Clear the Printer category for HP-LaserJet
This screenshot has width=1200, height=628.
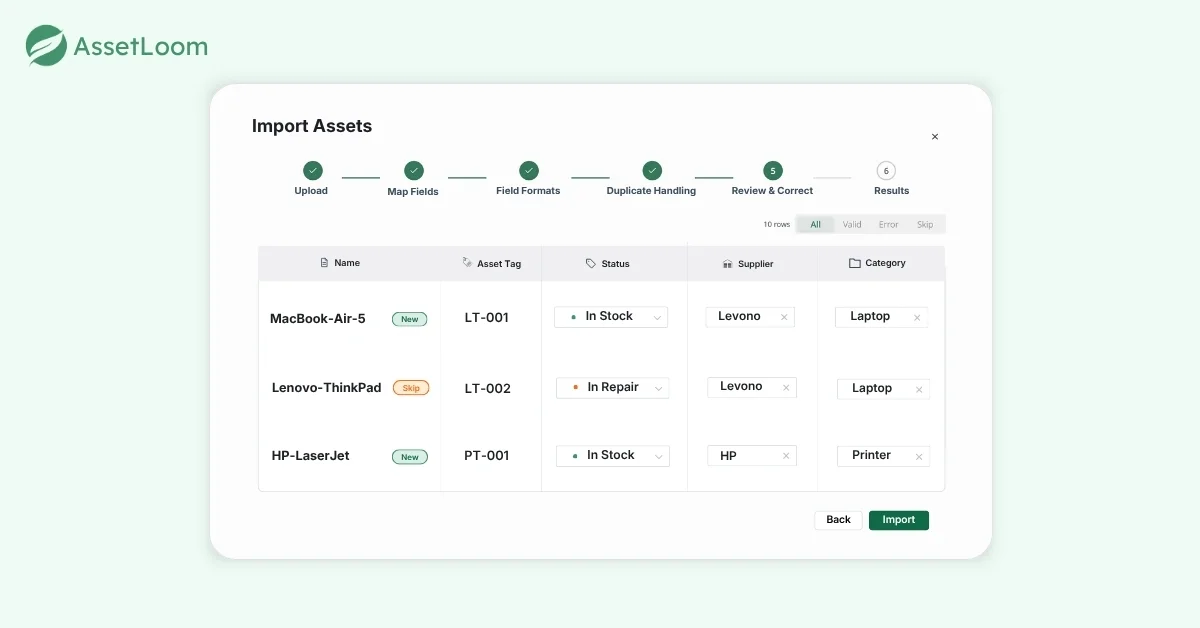(x=919, y=457)
